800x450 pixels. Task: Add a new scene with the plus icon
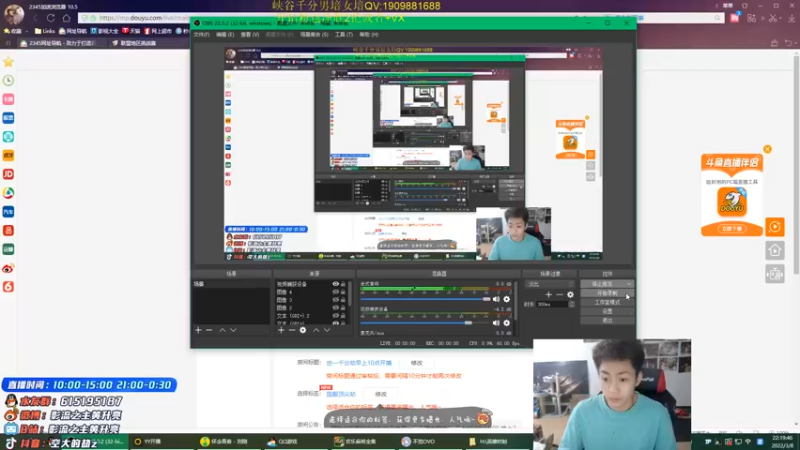click(198, 330)
